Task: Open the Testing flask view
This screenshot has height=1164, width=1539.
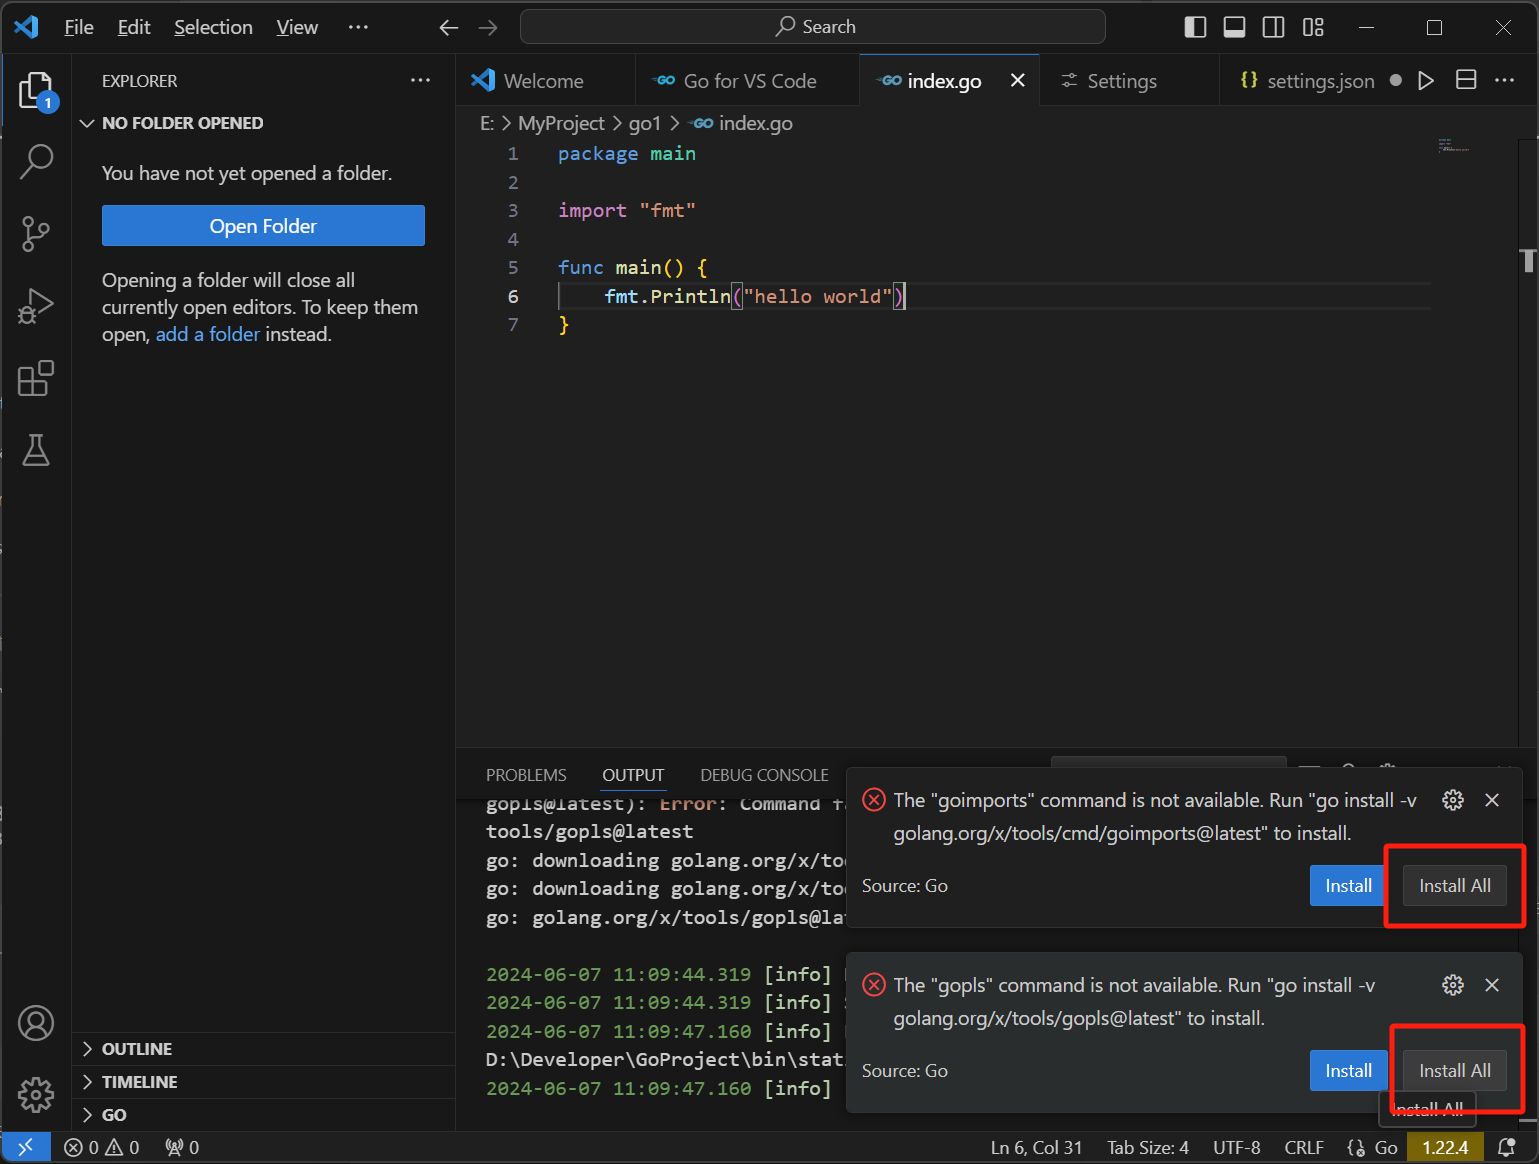Action: pyautogui.click(x=36, y=450)
